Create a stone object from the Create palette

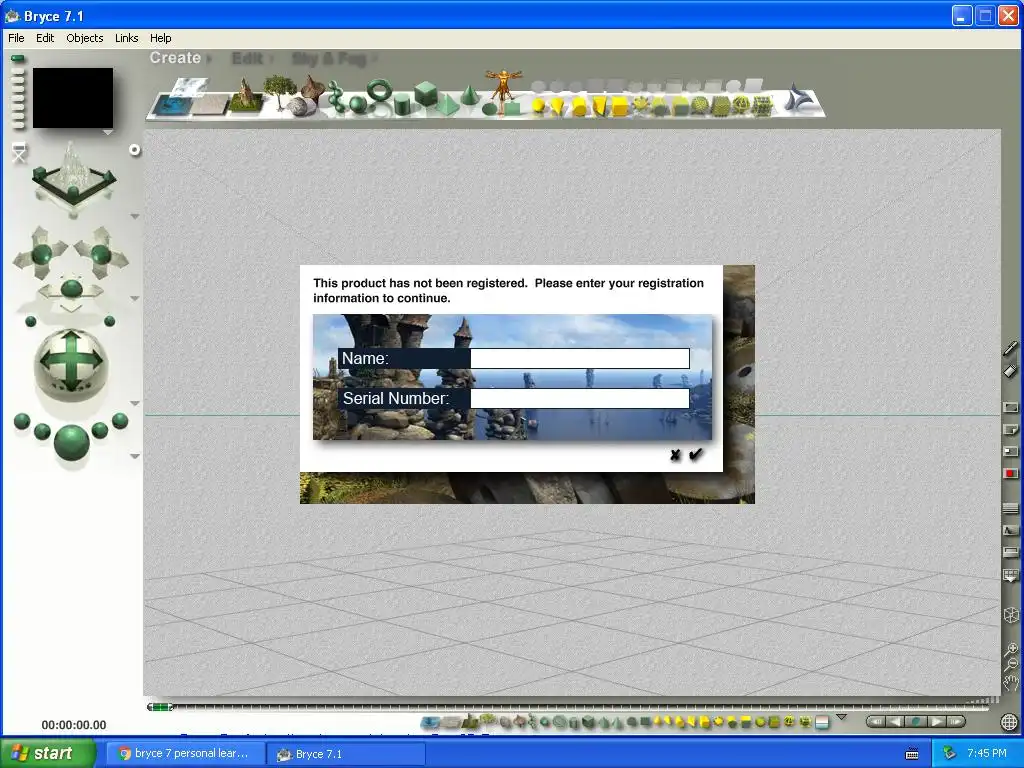click(300, 107)
